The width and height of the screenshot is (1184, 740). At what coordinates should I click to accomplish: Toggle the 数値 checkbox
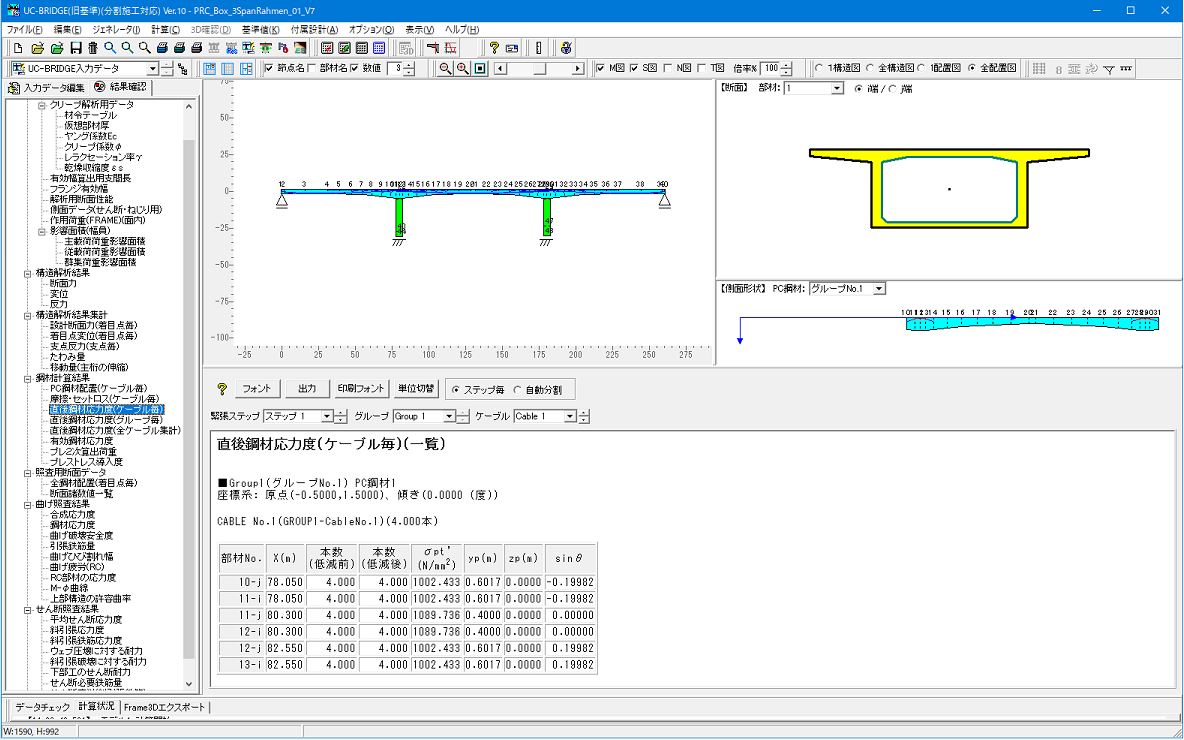pos(354,69)
